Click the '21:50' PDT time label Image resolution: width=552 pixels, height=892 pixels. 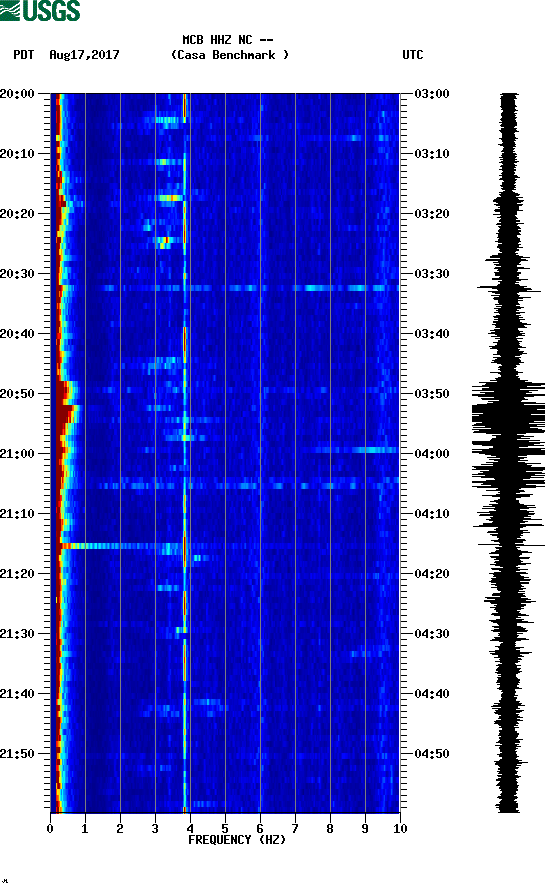pos(18,754)
